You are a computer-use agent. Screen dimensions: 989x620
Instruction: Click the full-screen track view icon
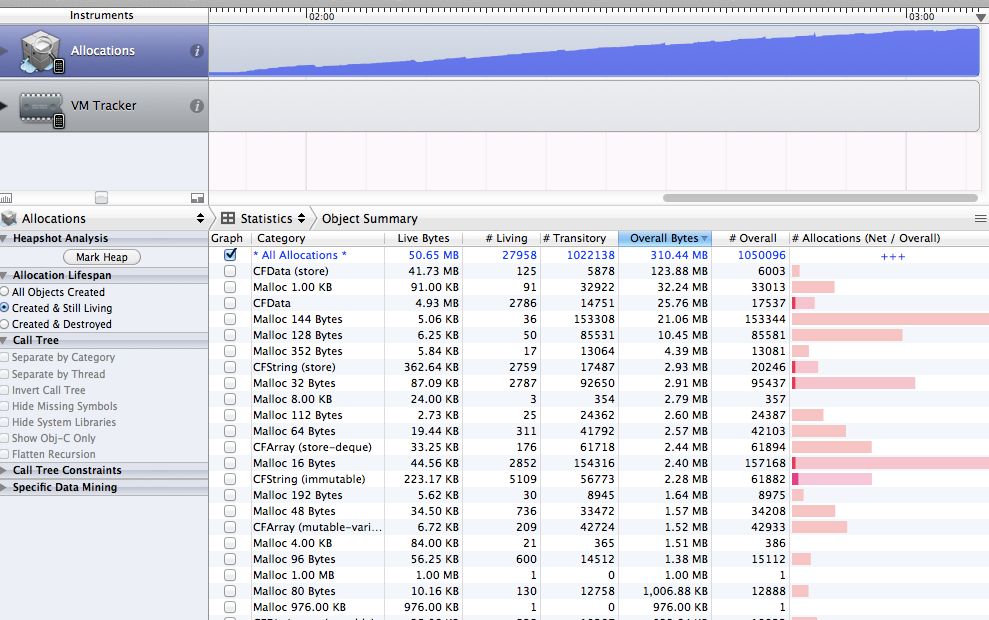[x=197, y=198]
